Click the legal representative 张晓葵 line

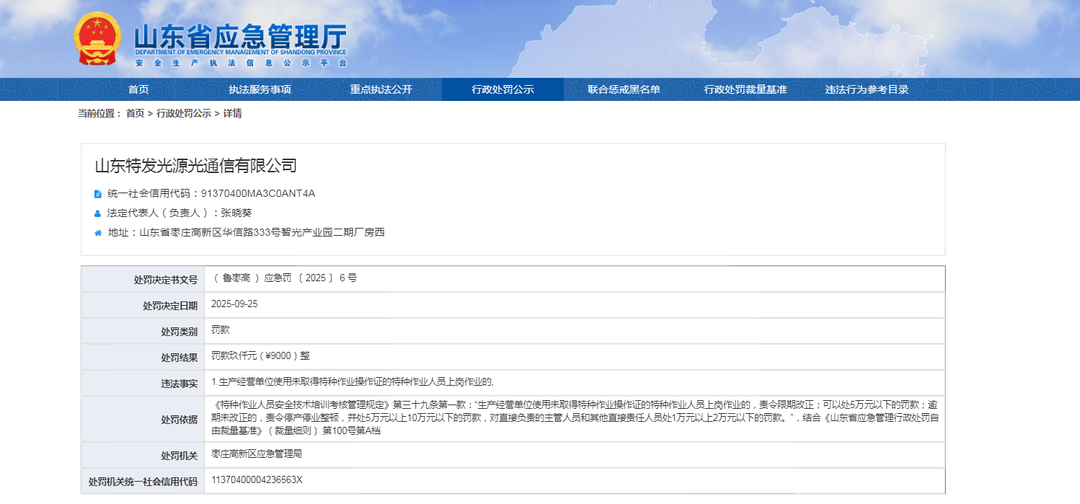point(179,213)
